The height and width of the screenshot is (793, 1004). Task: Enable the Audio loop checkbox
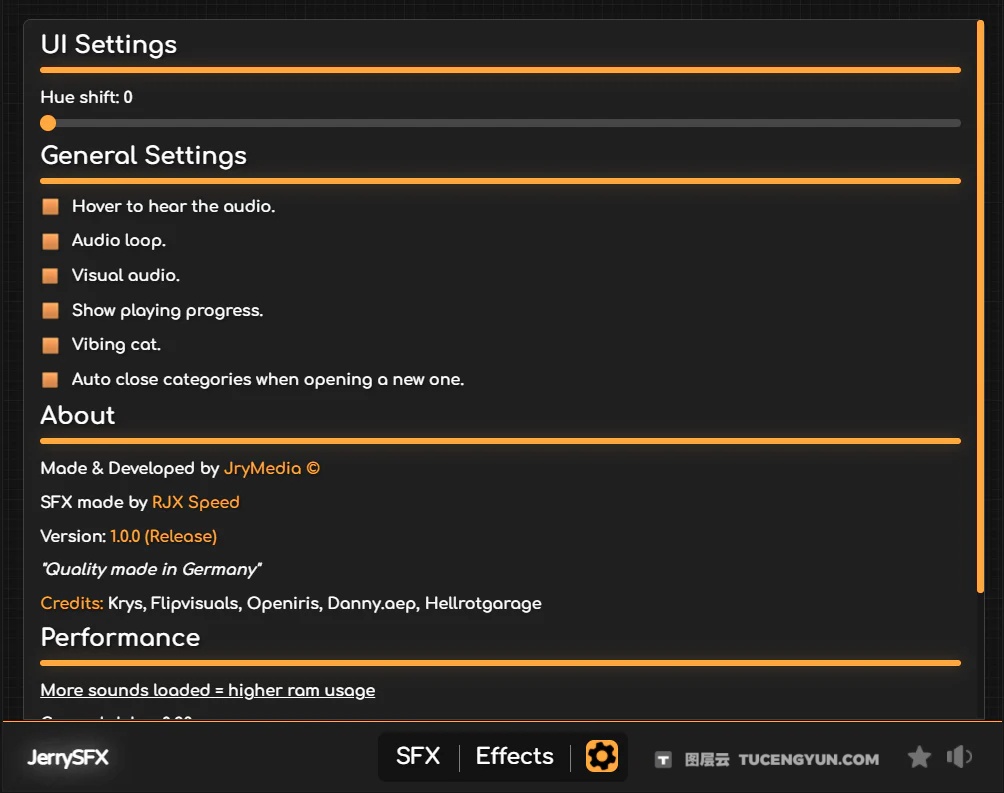tap(50, 241)
